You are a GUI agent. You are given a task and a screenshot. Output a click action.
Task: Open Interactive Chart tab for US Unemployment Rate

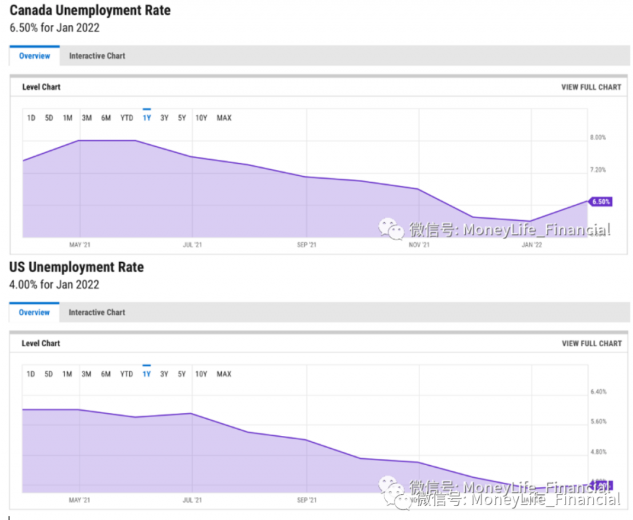coord(97,312)
